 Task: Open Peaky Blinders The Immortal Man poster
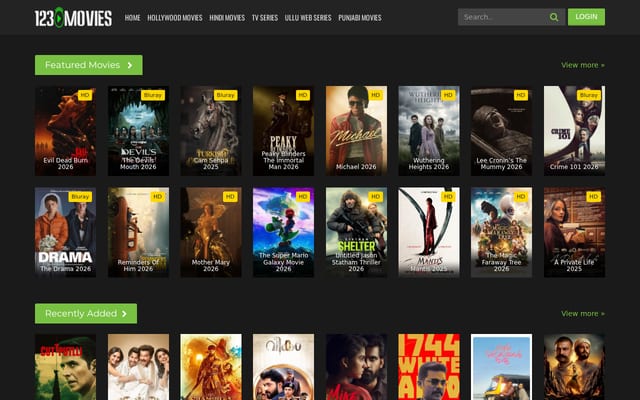tap(283, 131)
